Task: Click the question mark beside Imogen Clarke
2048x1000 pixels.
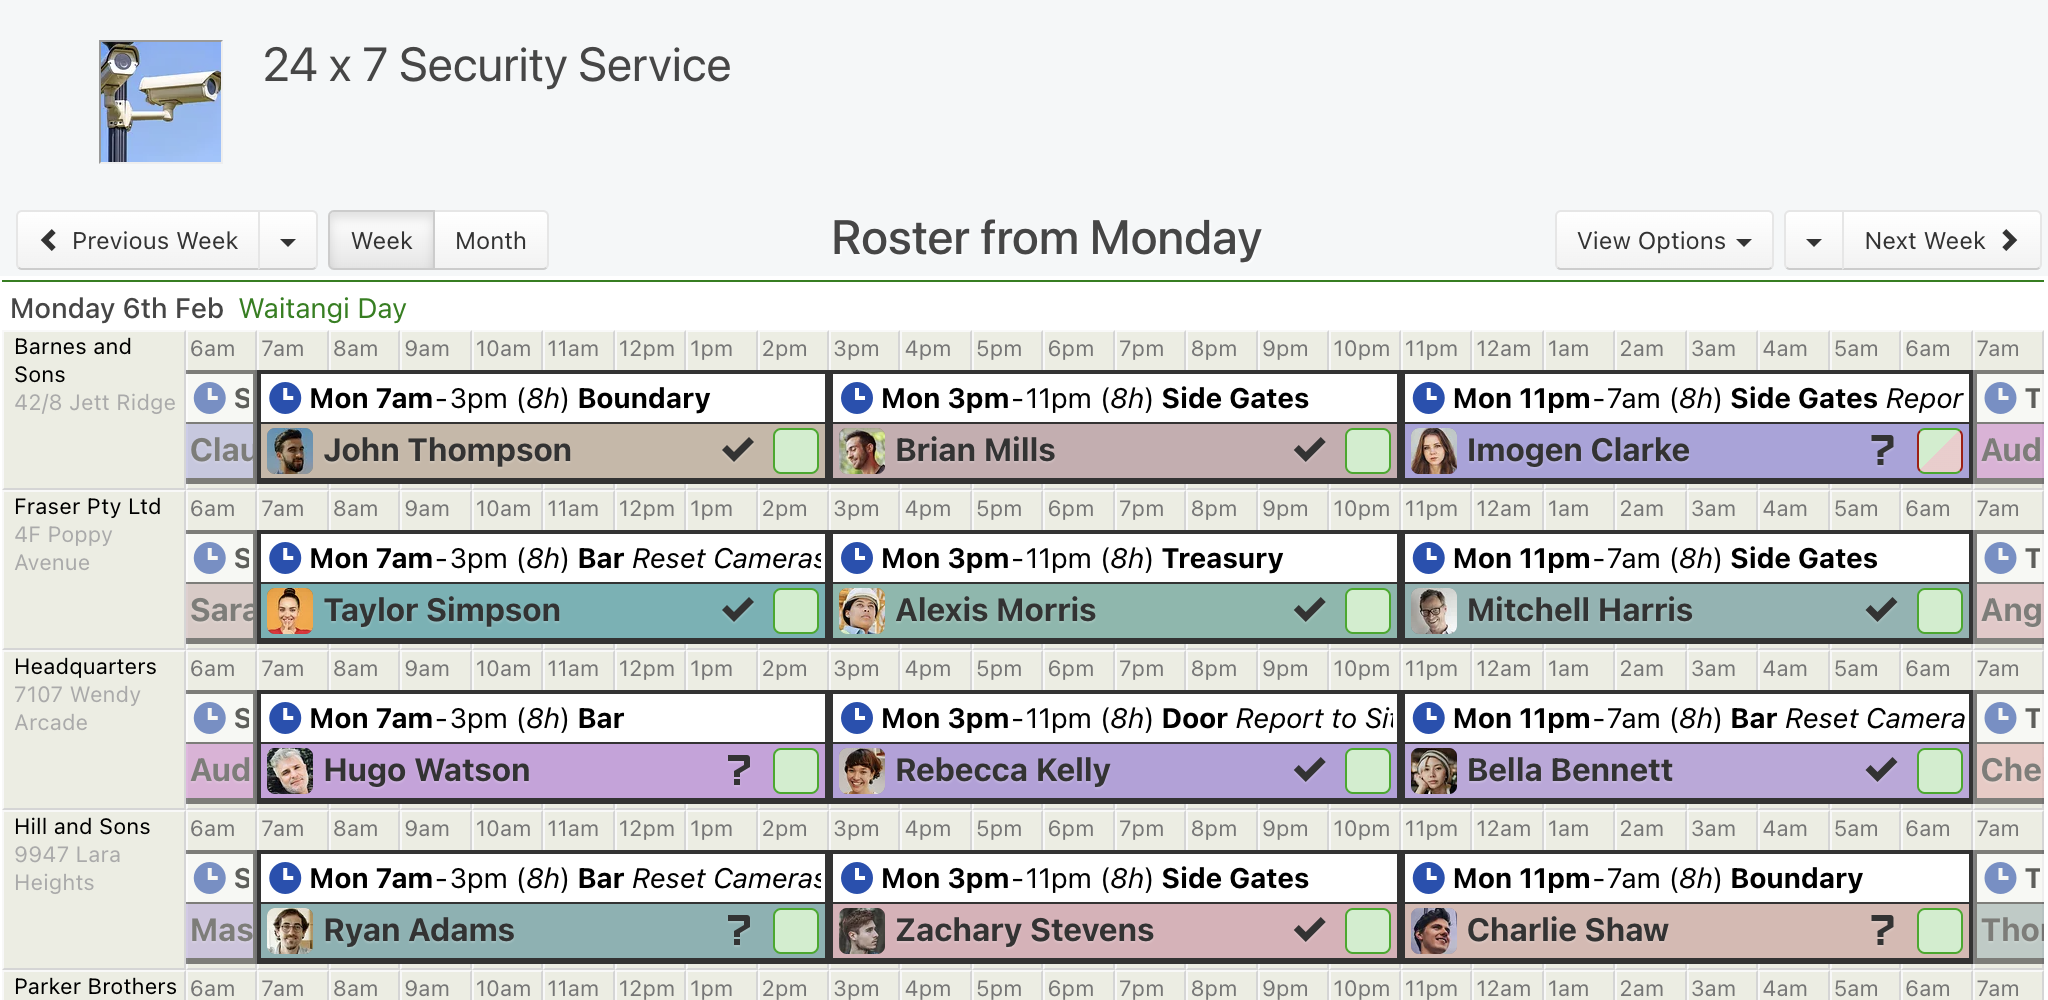Action: coord(1881,451)
